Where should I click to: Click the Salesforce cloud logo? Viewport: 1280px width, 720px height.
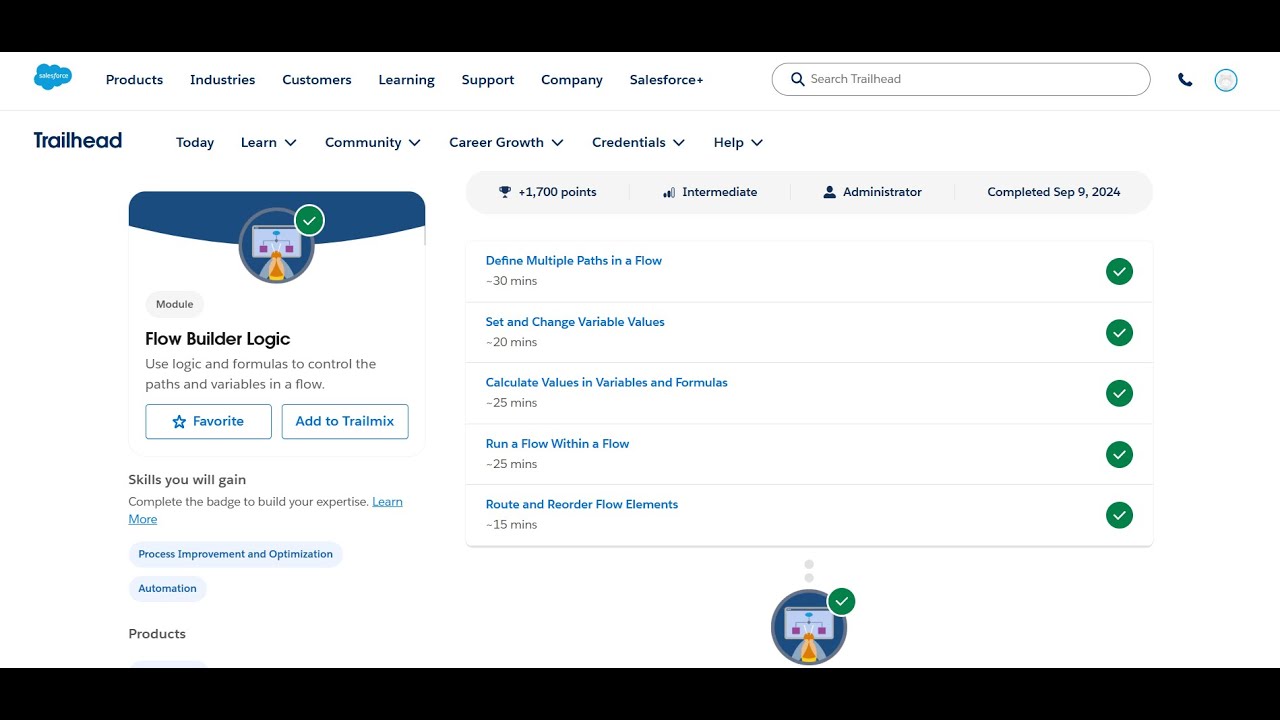(53, 77)
